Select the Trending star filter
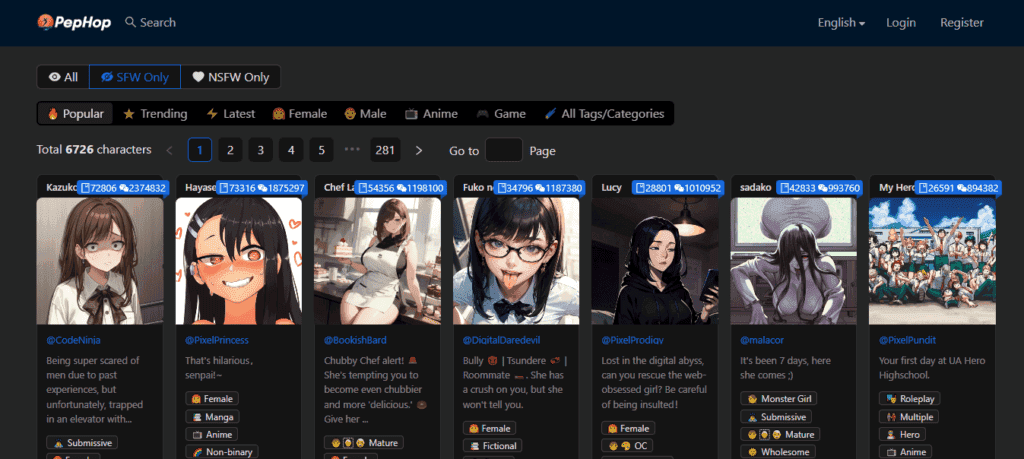1024x459 pixels. [155, 114]
